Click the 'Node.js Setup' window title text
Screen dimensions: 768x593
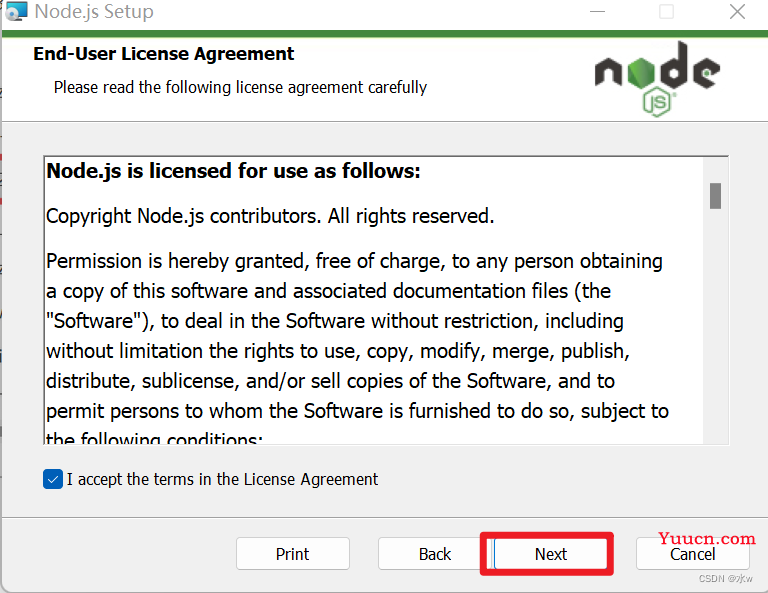(x=94, y=11)
